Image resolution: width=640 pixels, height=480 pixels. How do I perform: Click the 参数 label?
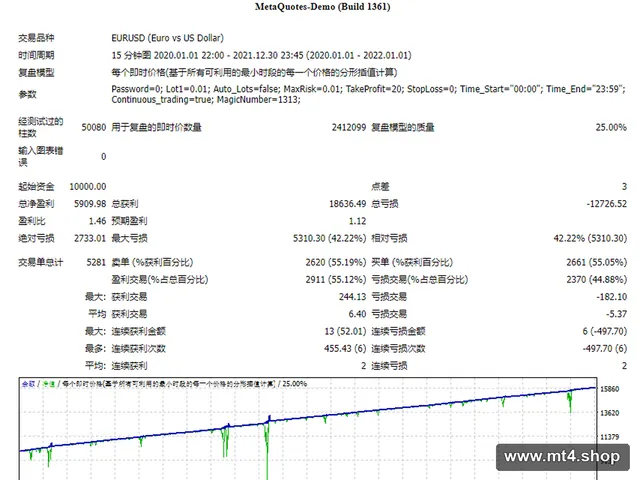click(x=27, y=94)
